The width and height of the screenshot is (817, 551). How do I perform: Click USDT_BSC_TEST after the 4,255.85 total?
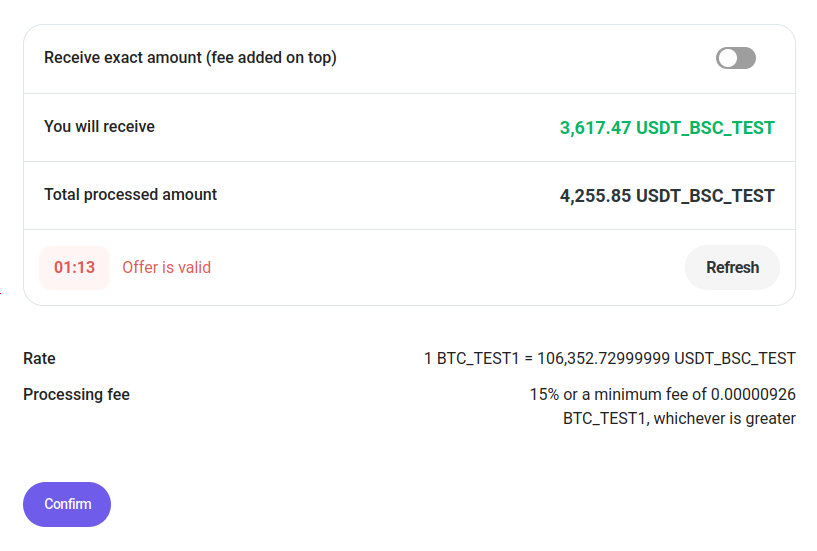705,196
